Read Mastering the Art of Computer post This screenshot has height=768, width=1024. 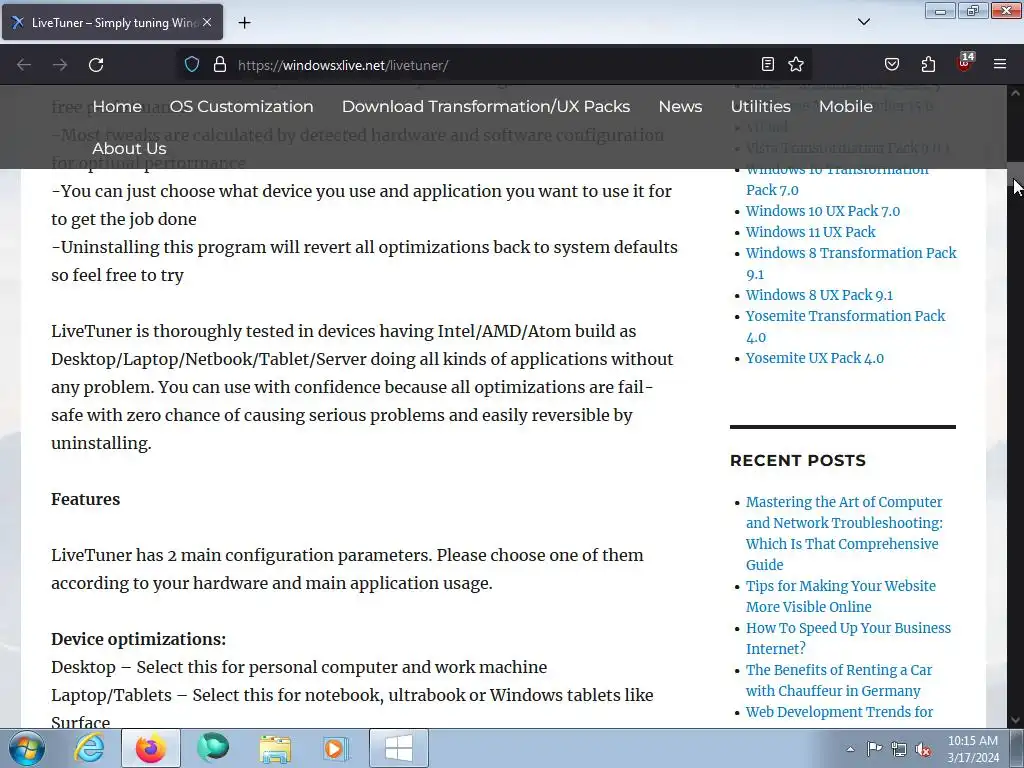(844, 533)
